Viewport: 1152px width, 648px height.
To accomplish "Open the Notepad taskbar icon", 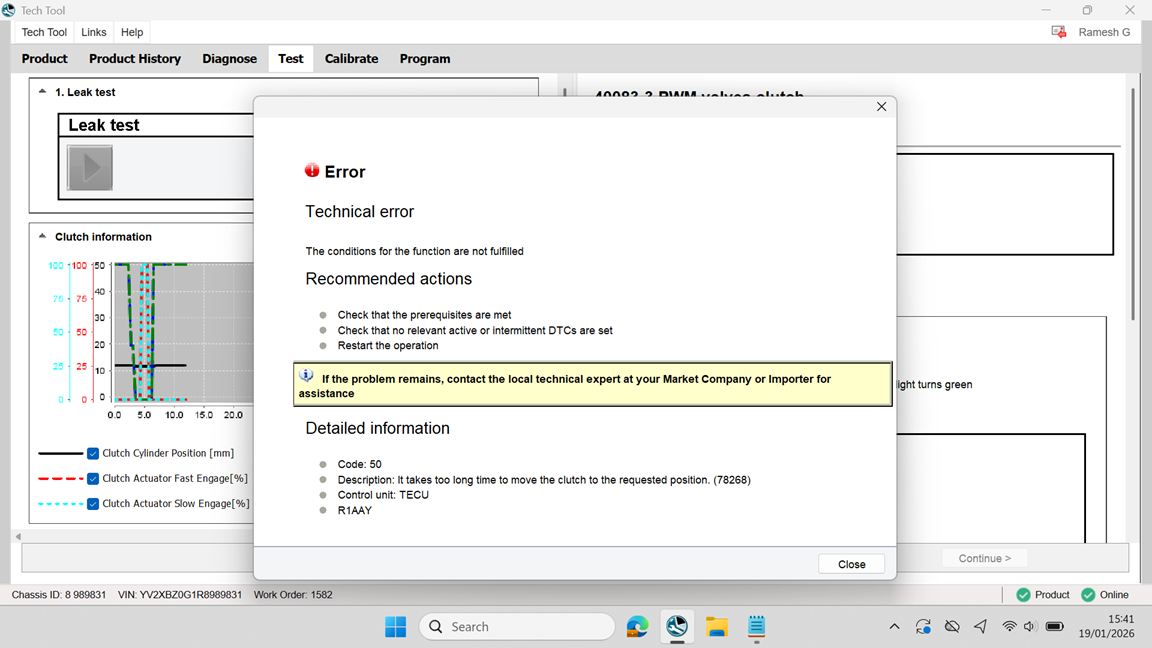I will [x=756, y=627].
